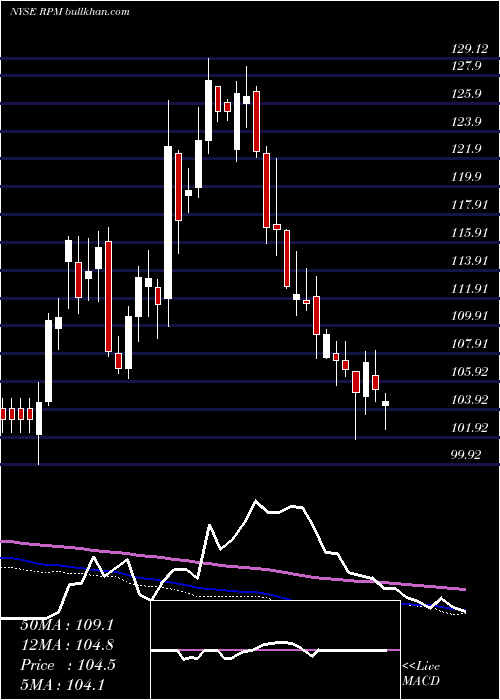Click the 123.9 price axis label
The image size is (500, 700).
pos(467,121)
